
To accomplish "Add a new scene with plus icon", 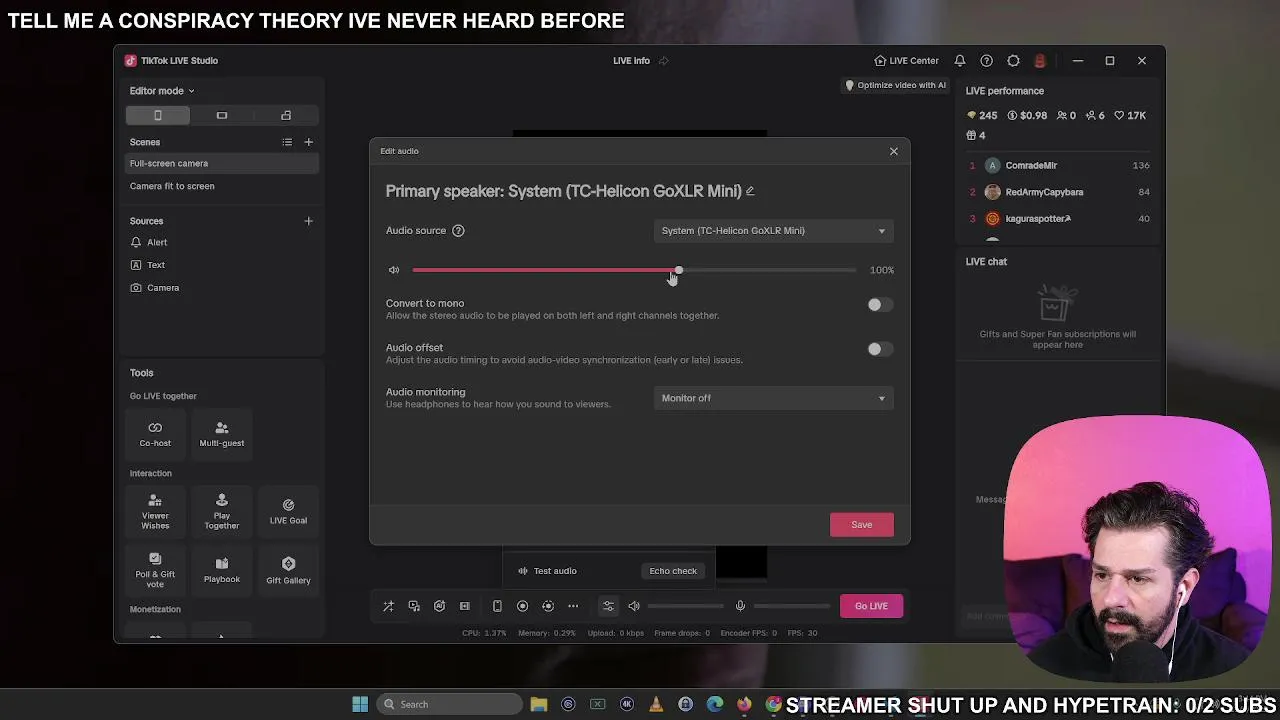I will click(x=308, y=142).
